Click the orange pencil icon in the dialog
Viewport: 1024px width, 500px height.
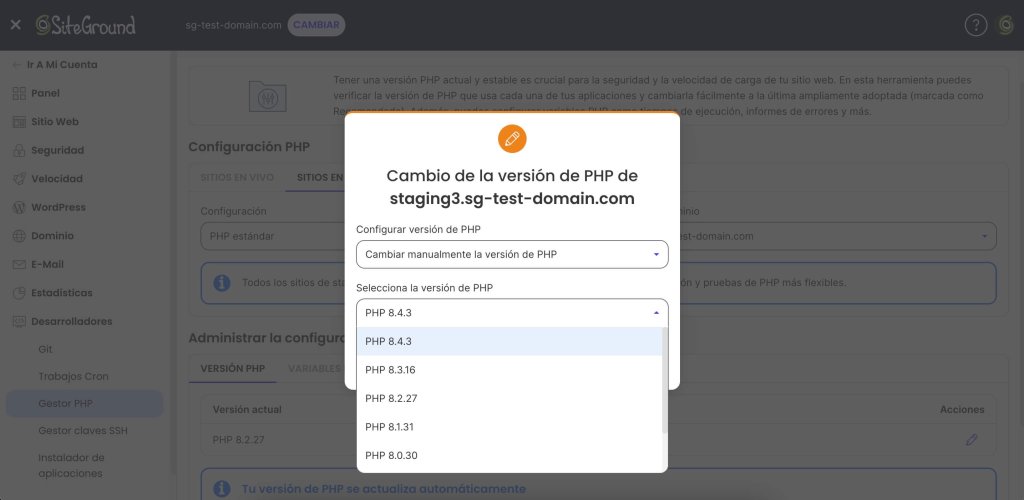(x=512, y=139)
